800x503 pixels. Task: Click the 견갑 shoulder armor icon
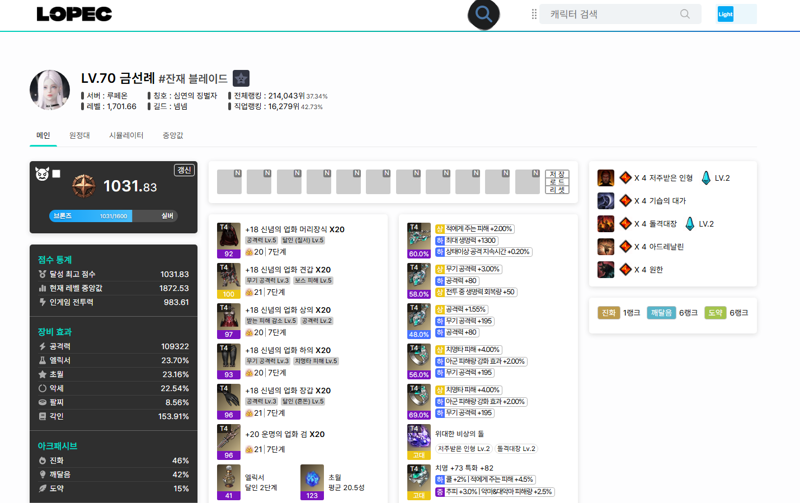(229, 281)
